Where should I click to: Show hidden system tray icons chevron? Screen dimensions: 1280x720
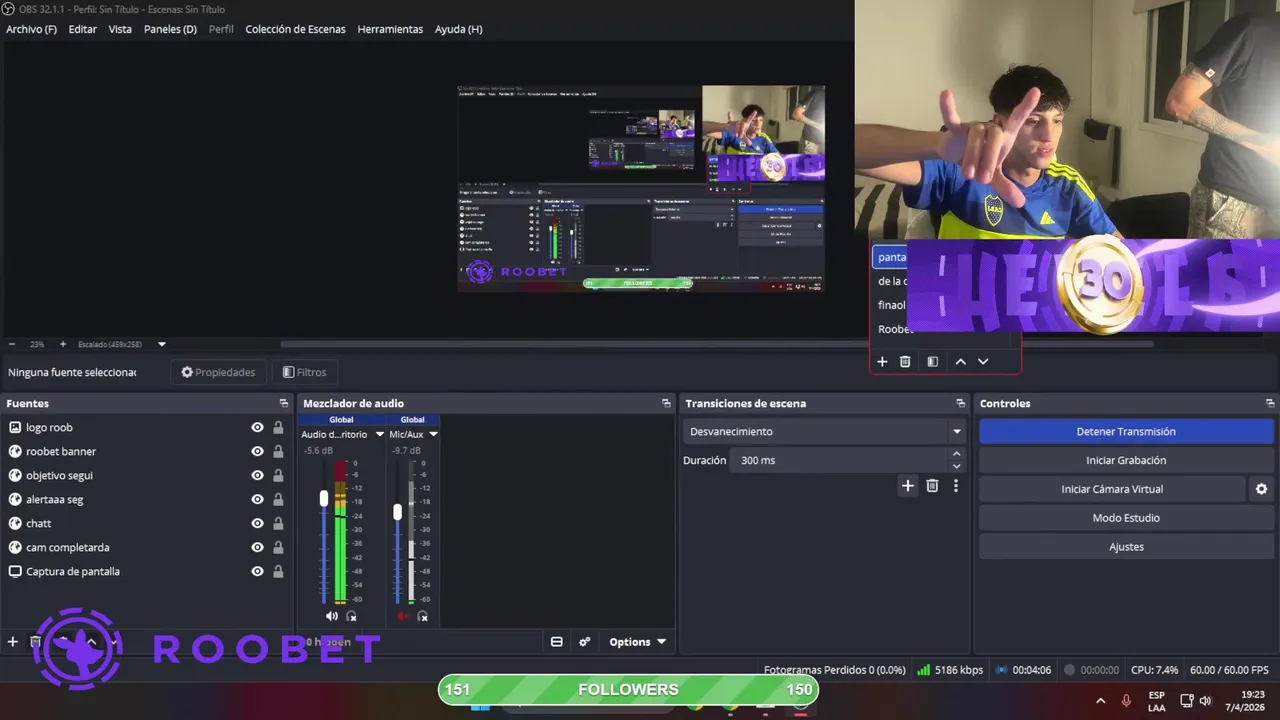(1101, 701)
